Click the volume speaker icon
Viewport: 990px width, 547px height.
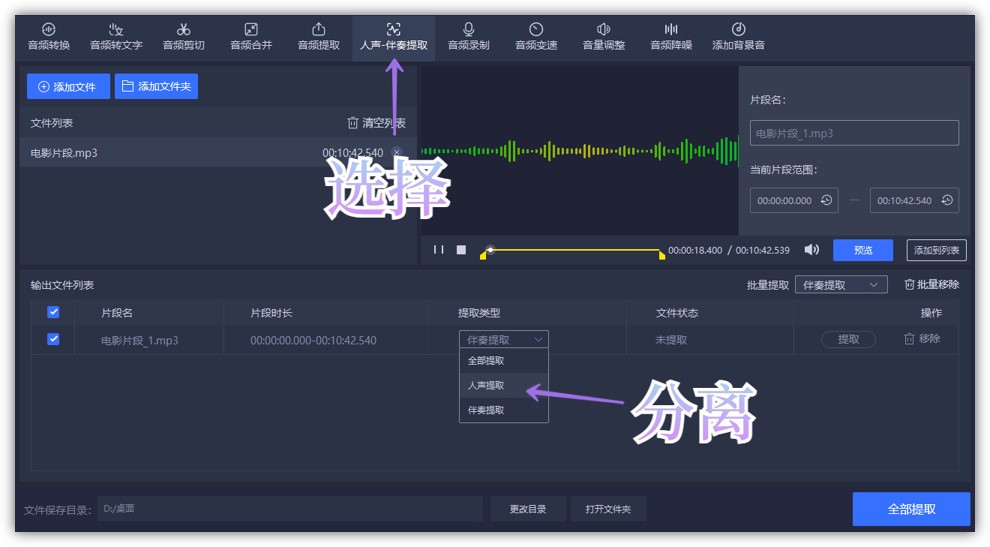(811, 250)
